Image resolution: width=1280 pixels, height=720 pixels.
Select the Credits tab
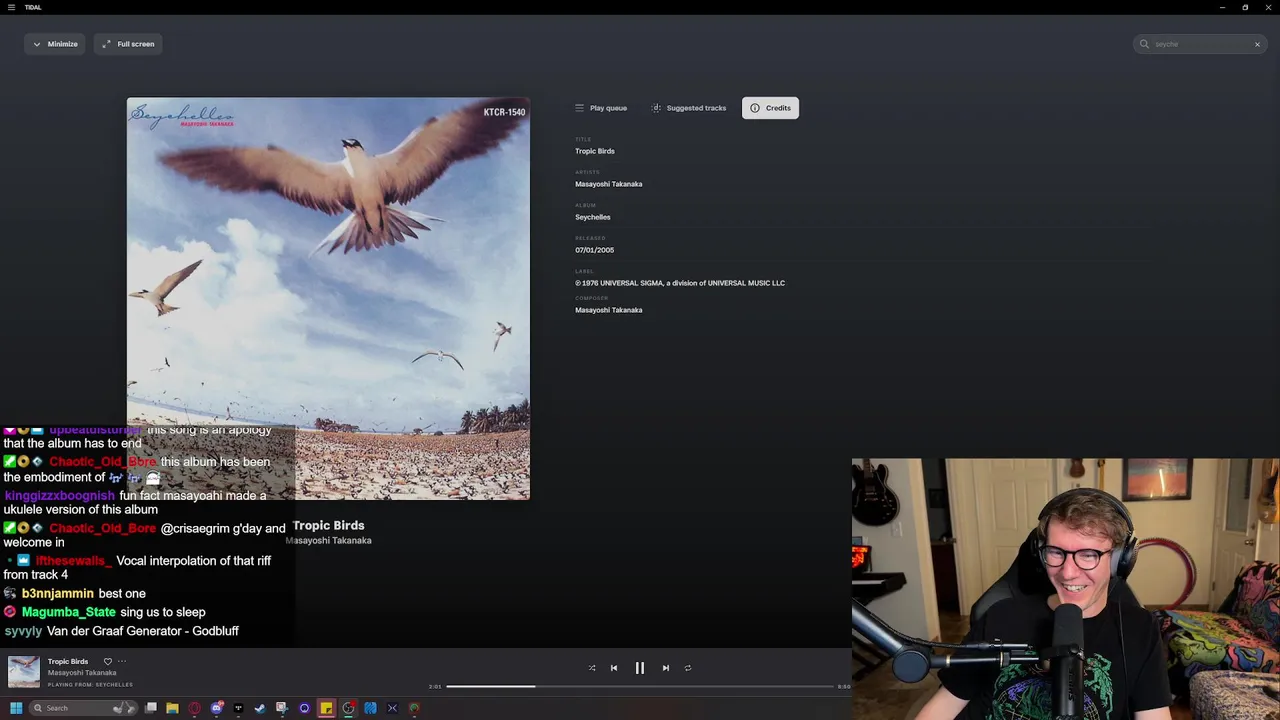tap(770, 108)
